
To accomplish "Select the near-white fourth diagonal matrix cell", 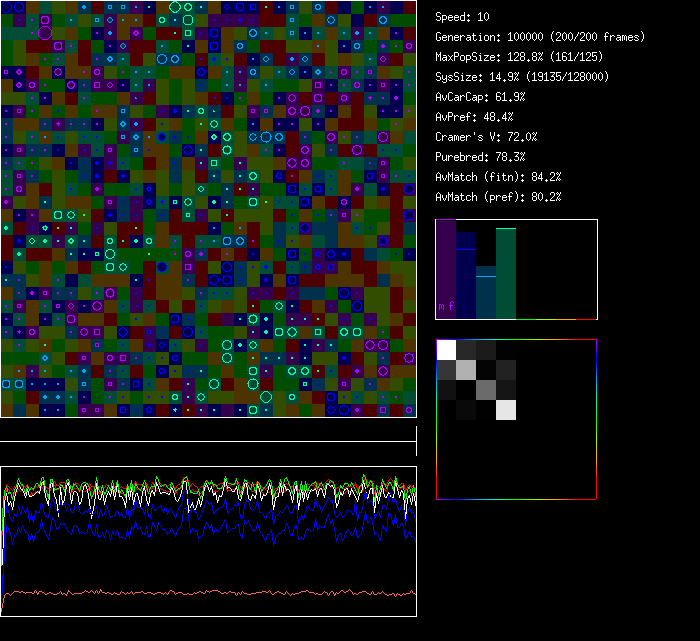I will point(506,410).
